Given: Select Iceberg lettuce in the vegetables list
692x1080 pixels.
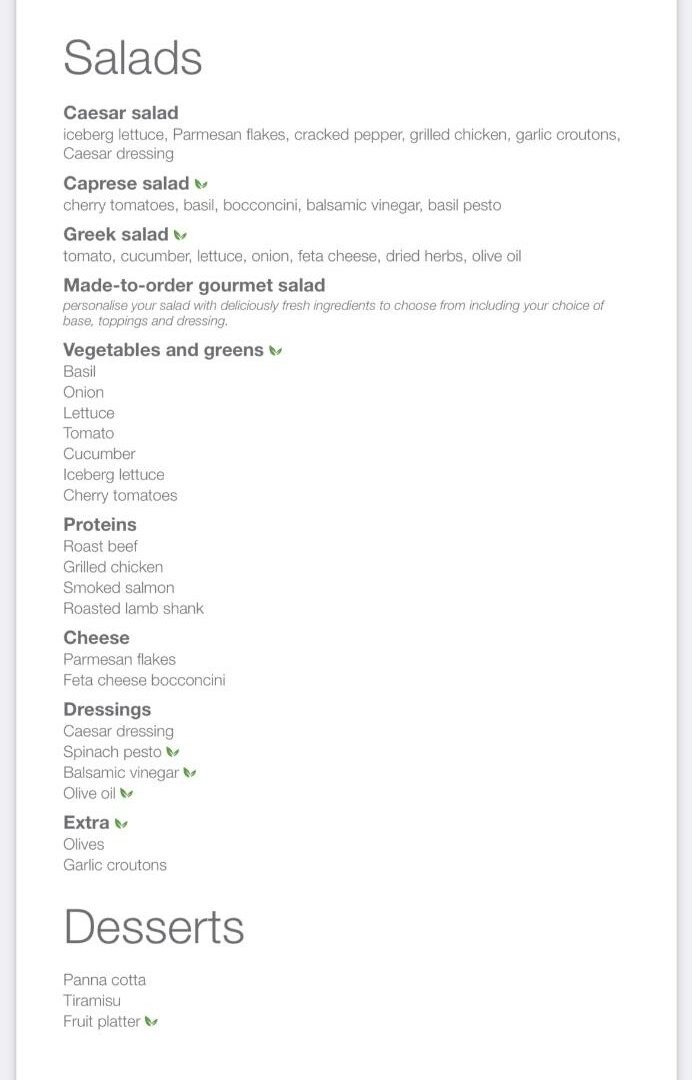Looking at the screenshot, I should pyautogui.click(x=113, y=475).
